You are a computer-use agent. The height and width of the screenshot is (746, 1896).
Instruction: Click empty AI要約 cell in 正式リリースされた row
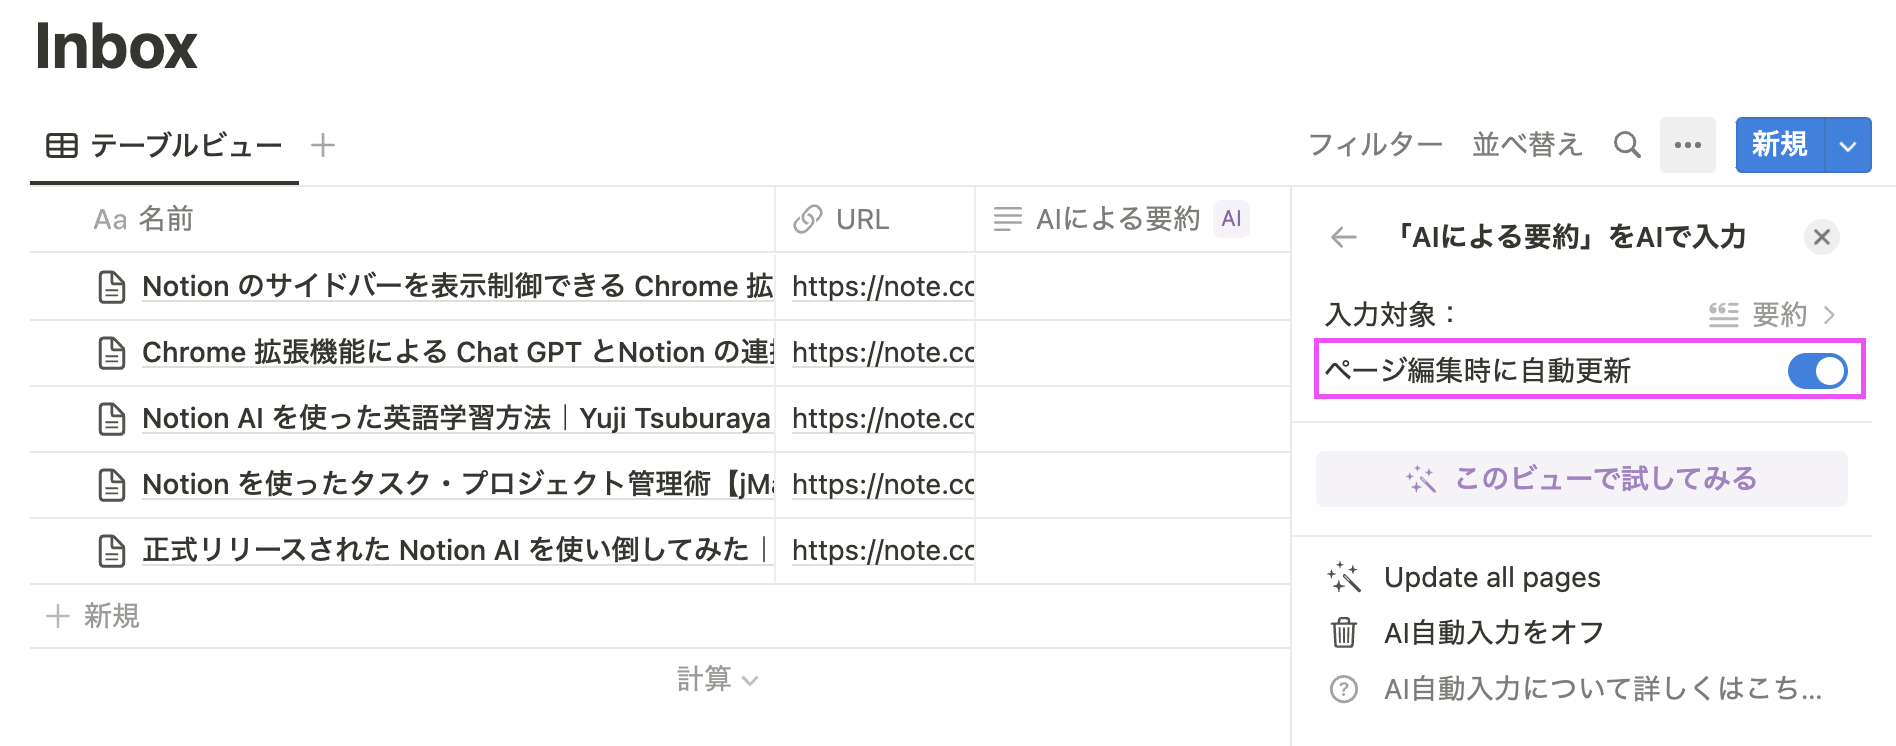pos(1132,550)
